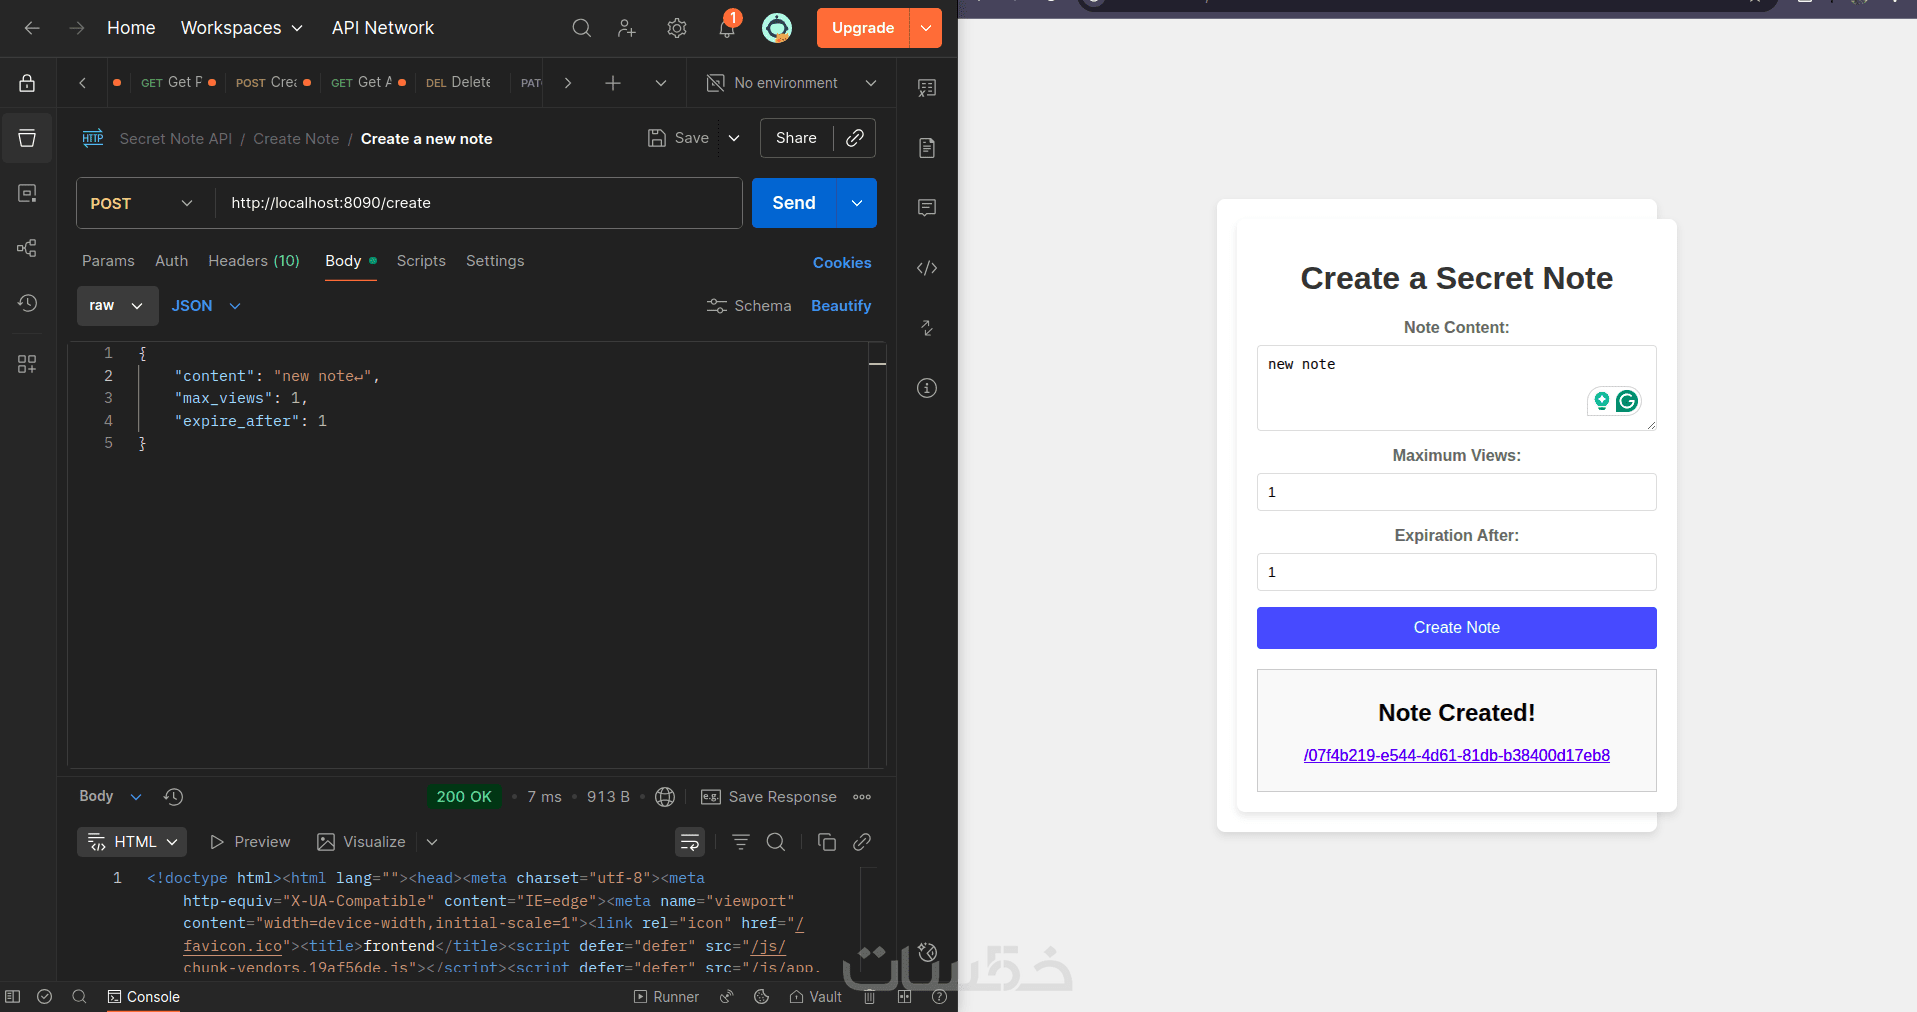Open the Flows sidebar panel
This screenshot has width=1917, height=1012.
(27, 248)
